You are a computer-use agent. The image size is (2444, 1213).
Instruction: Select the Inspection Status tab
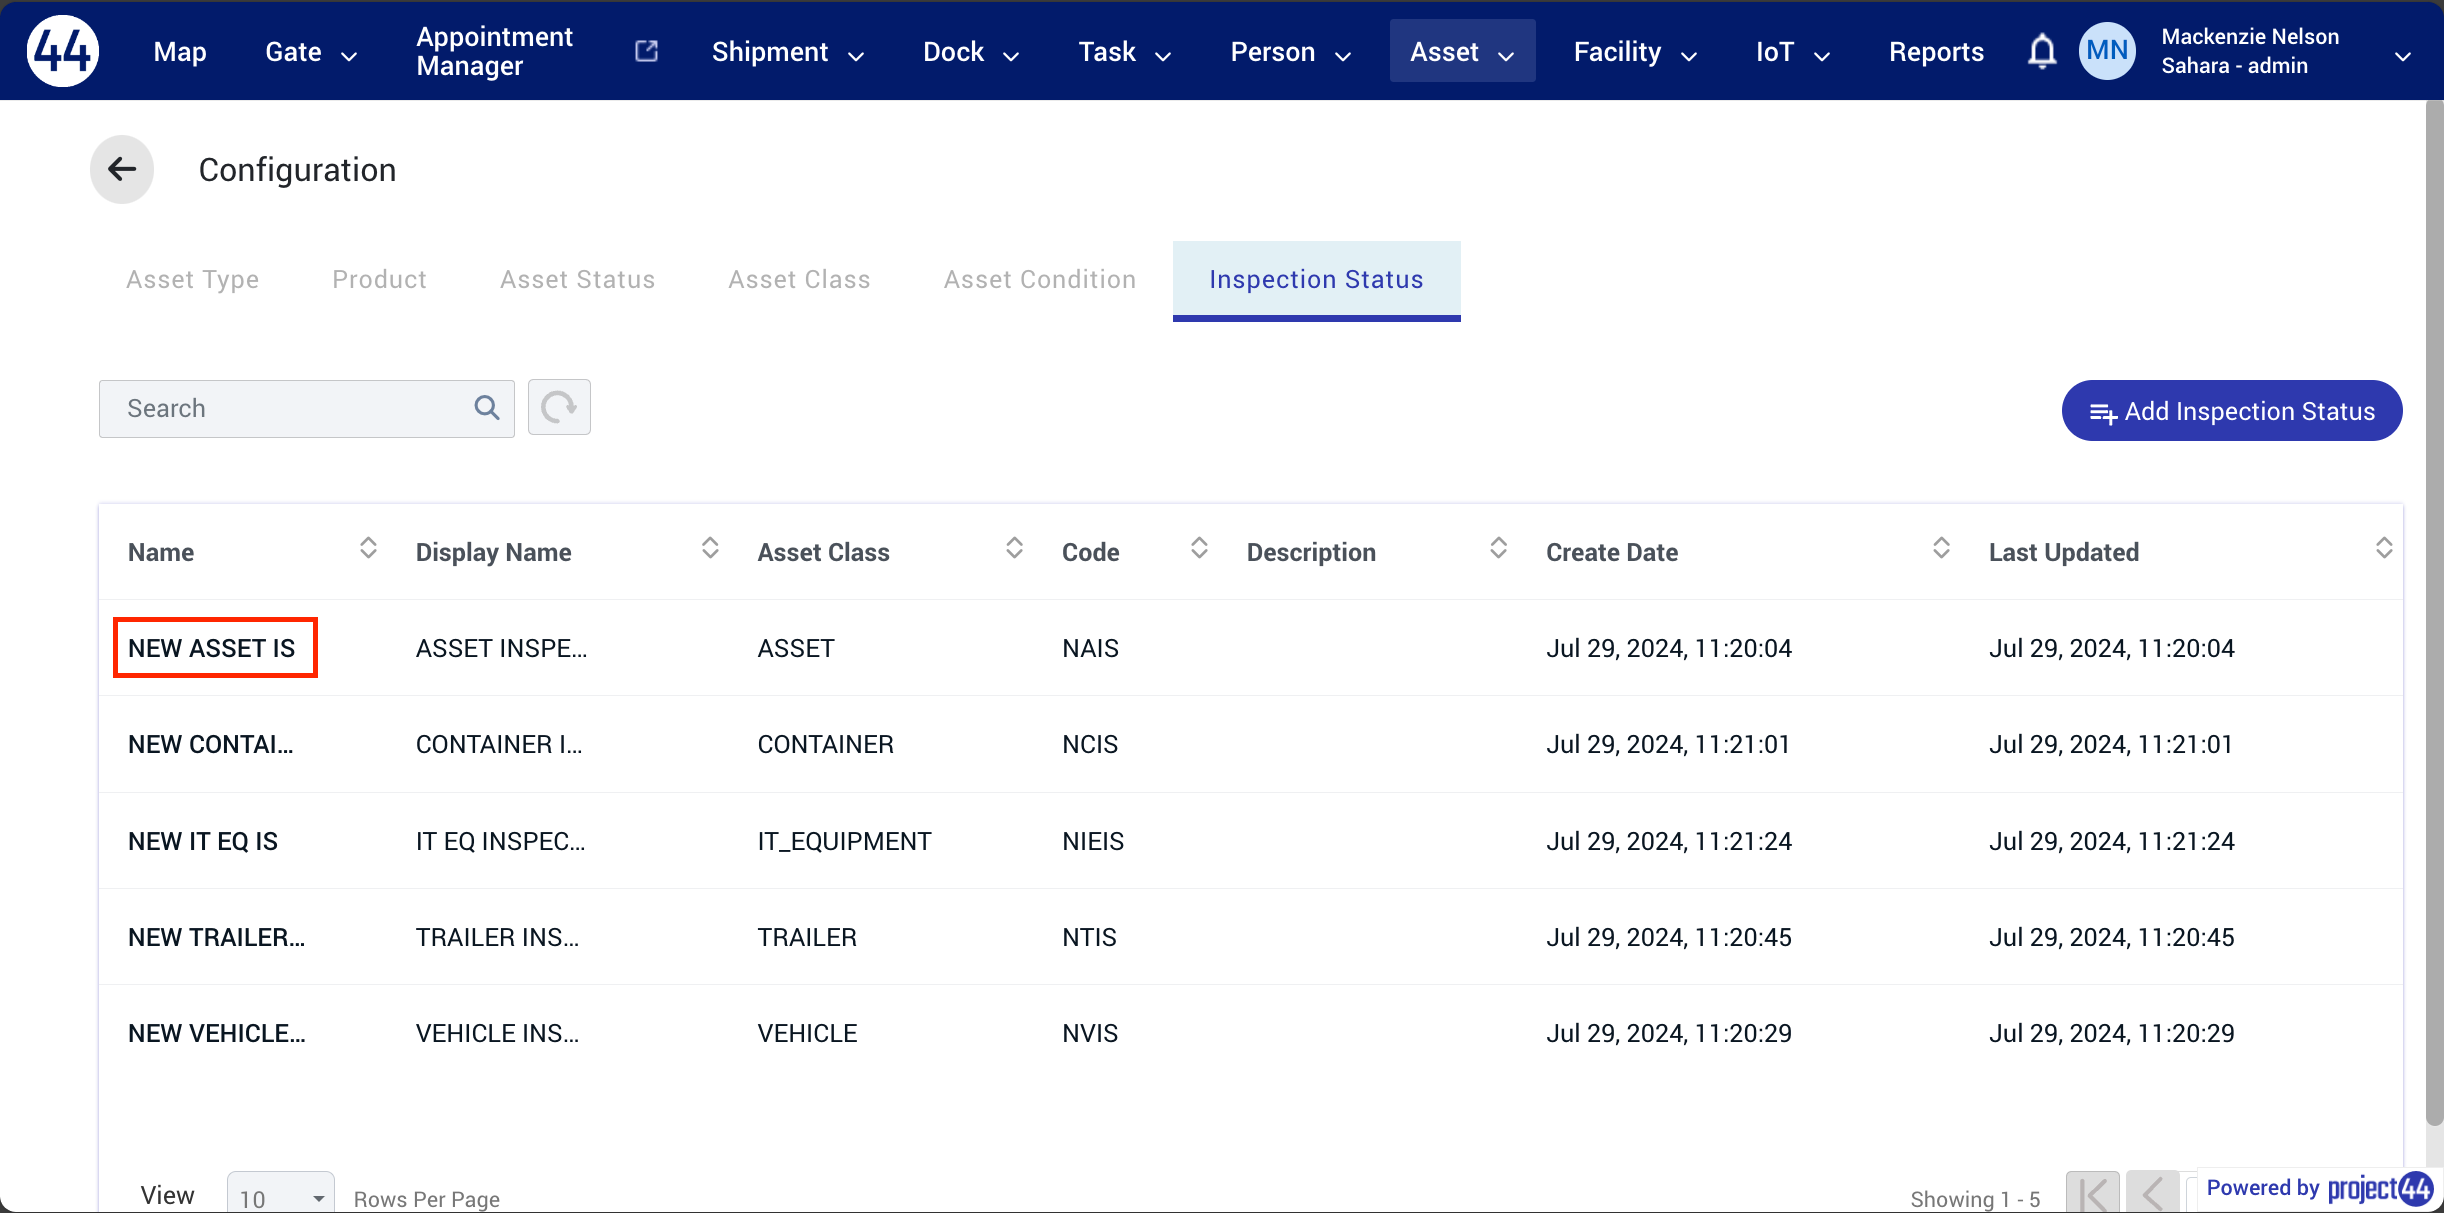coord(1316,279)
